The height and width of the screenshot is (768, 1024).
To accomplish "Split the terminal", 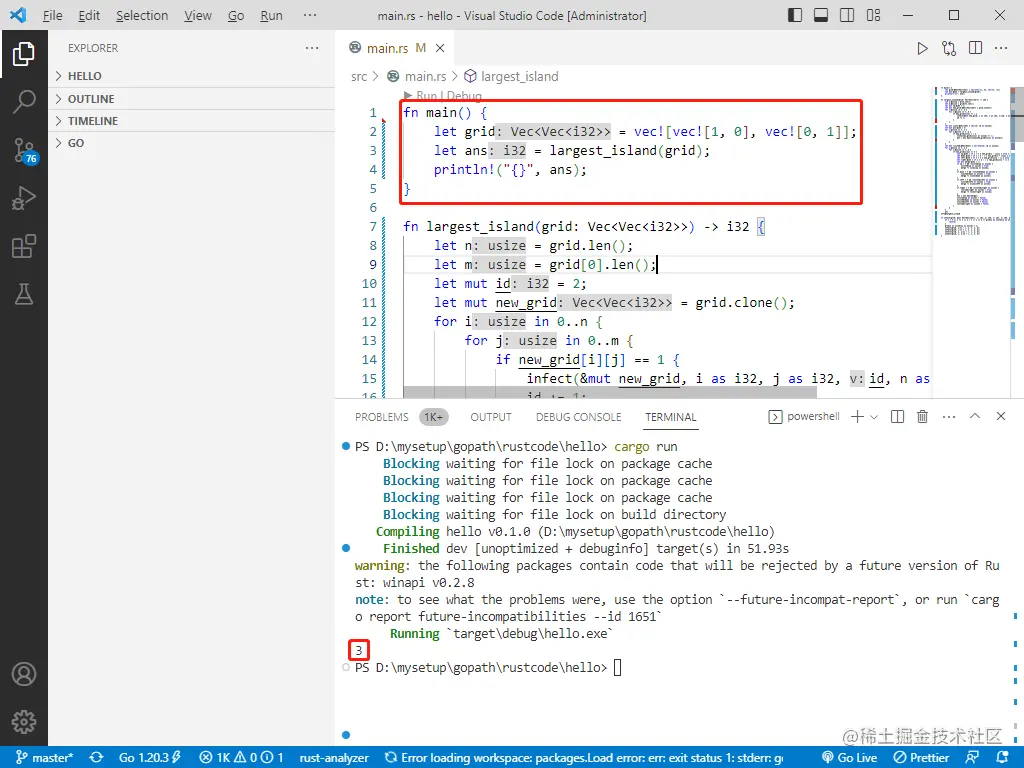I will tap(897, 417).
